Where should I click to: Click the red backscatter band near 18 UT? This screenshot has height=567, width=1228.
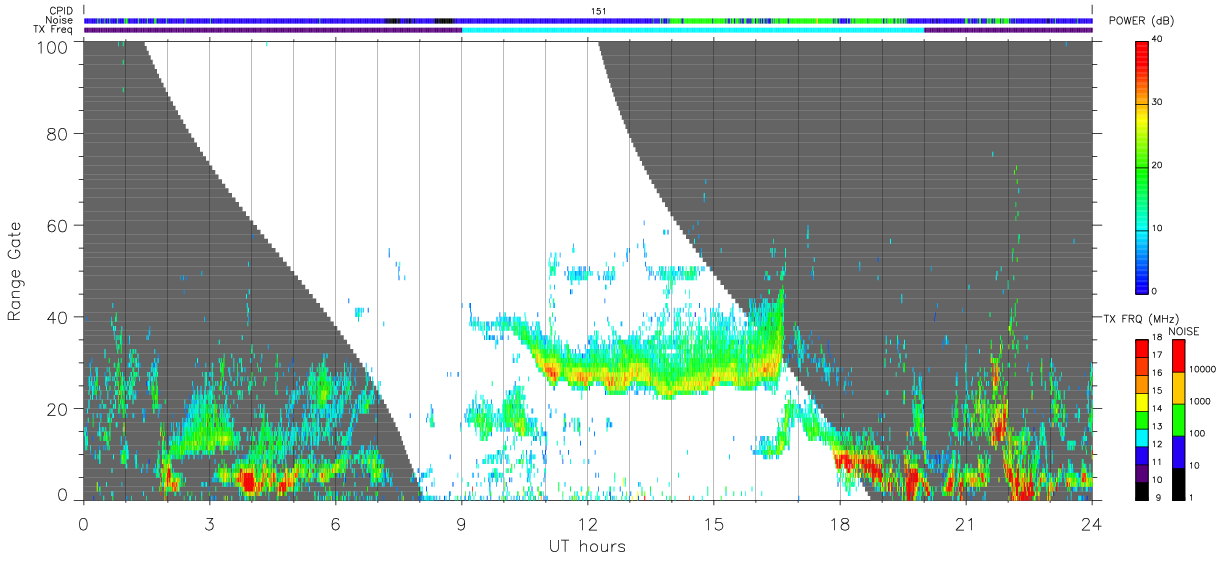[x=858, y=464]
